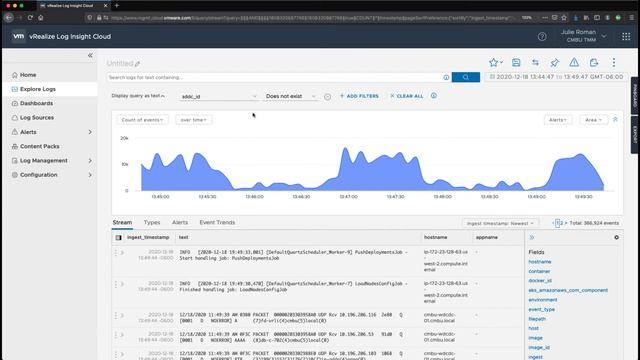Collapse chart with double-chevron up icon
640x360 pixels.
click(x=615, y=119)
